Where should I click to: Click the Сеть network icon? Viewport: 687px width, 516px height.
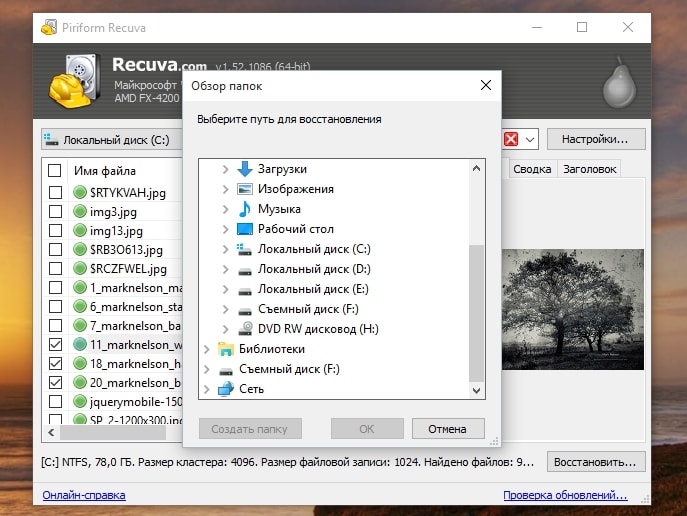[226, 389]
